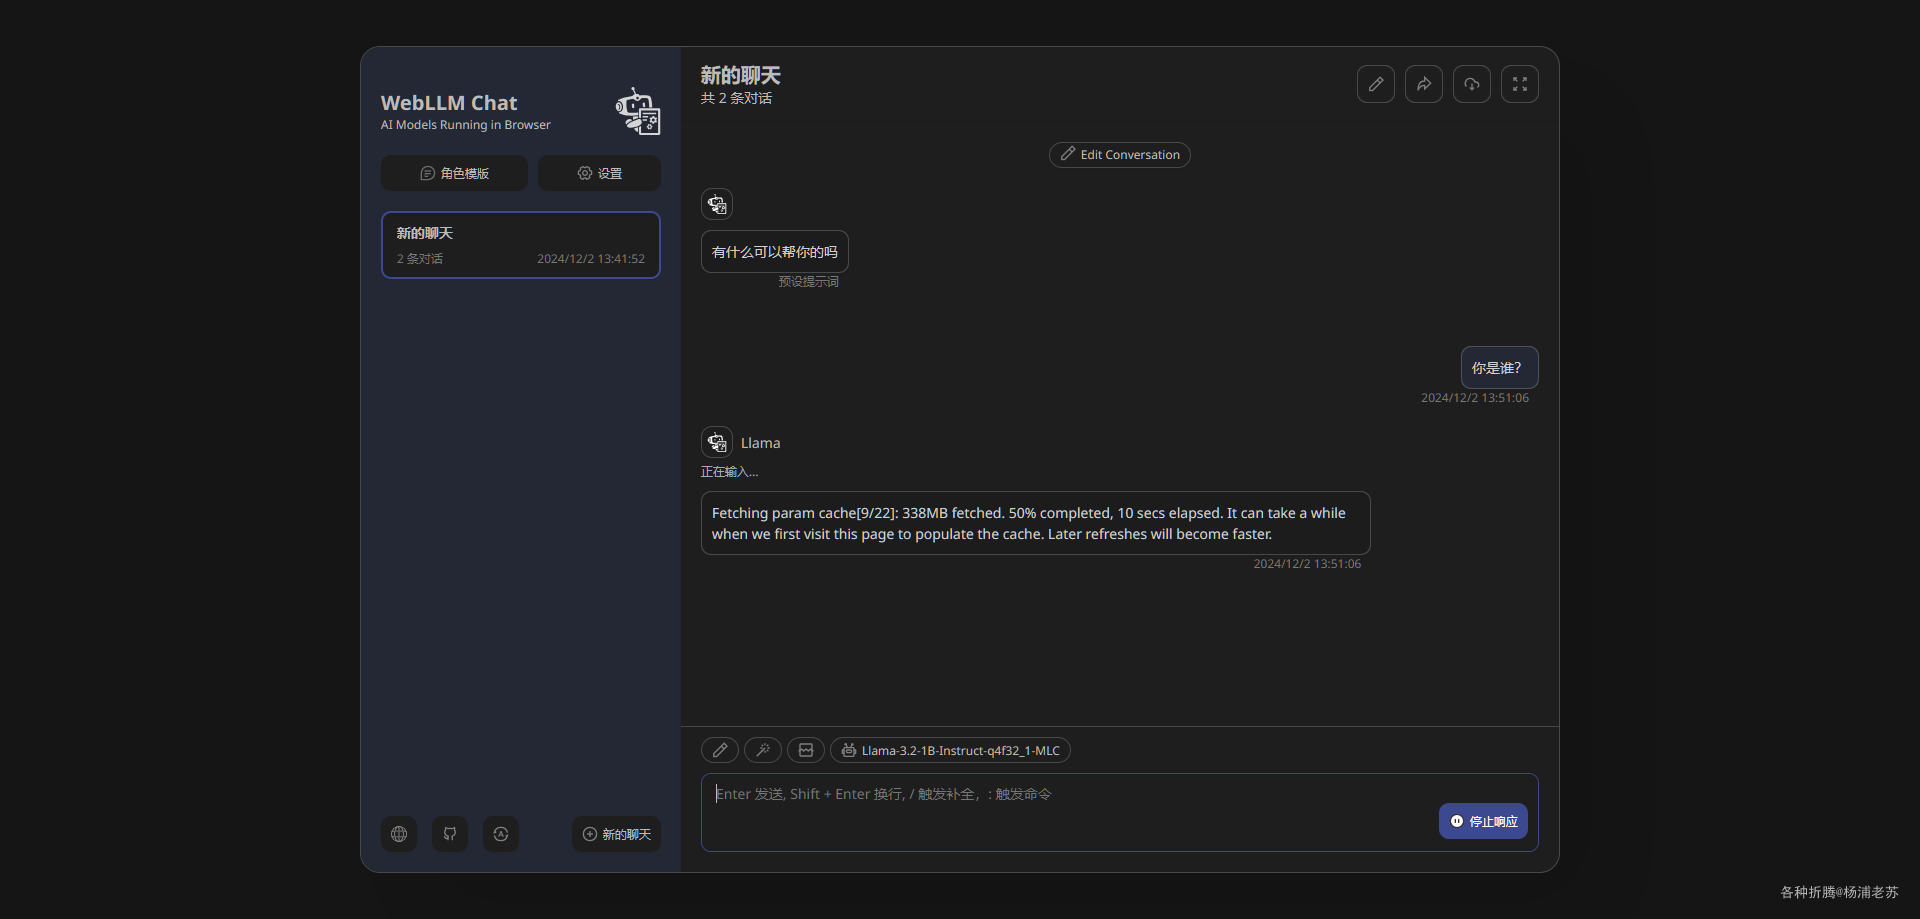
Task: Click the 正在输入... typing status text
Action: pos(729,472)
